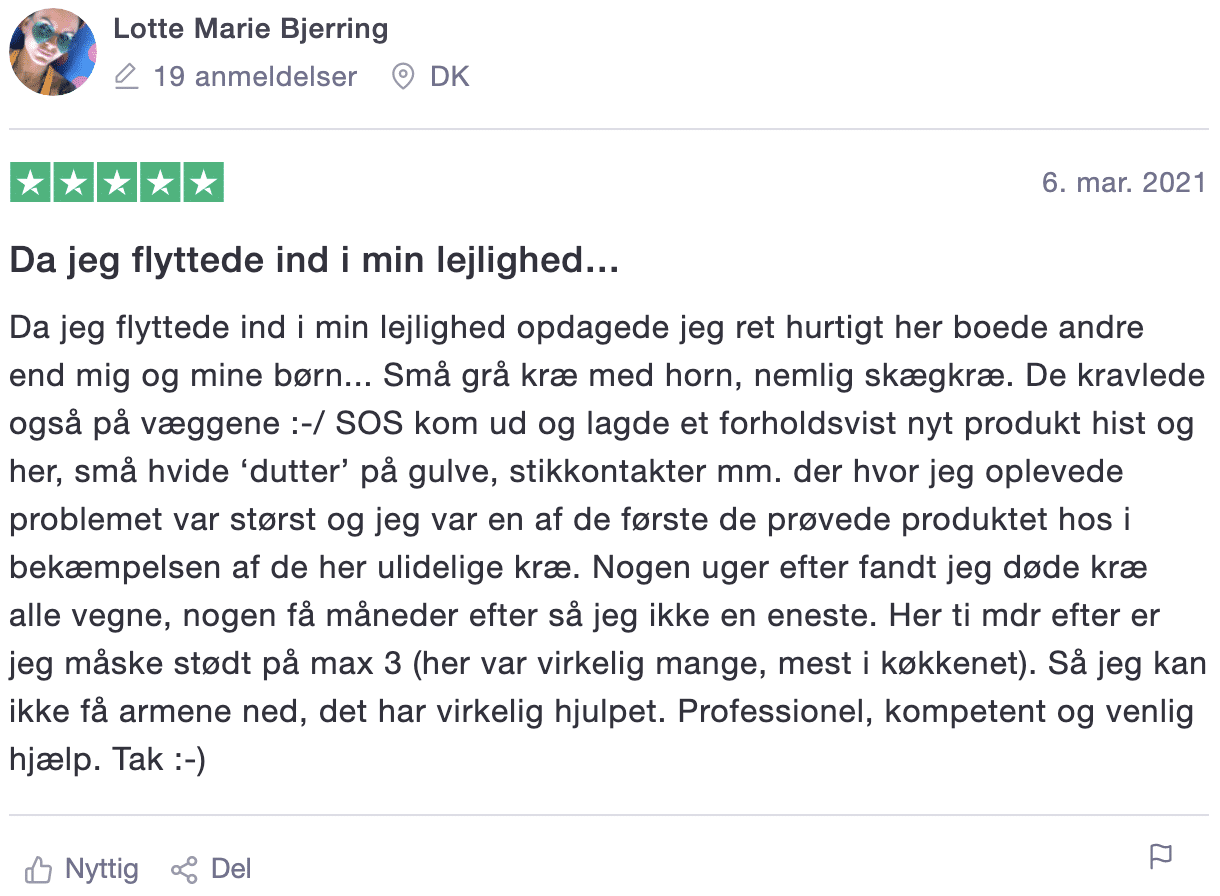Select the third green star of the rating
Viewport: 1220px width, 896px height.
click(116, 182)
